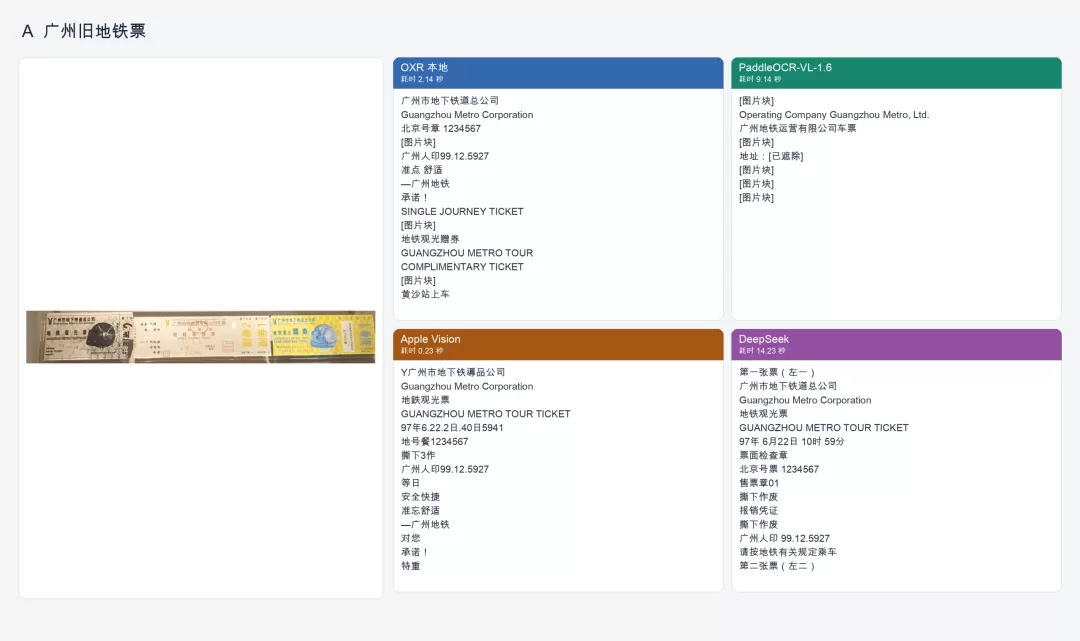Click the 耗时 0.23 秒 timing label
Image resolution: width=1080 pixels, height=641 pixels.
click(x=422, y=351)
